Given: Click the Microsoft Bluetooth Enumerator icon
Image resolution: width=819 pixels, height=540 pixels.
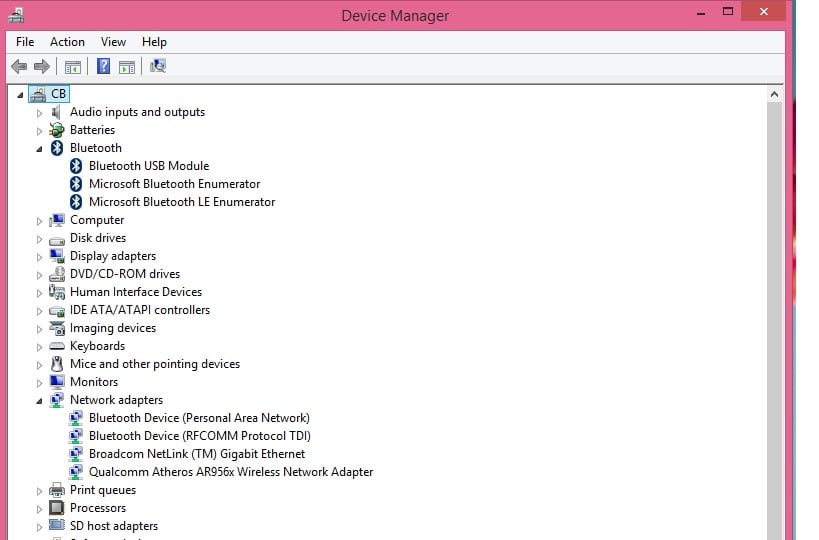Looking at the screenshot, I should click(x=76, y=184).
